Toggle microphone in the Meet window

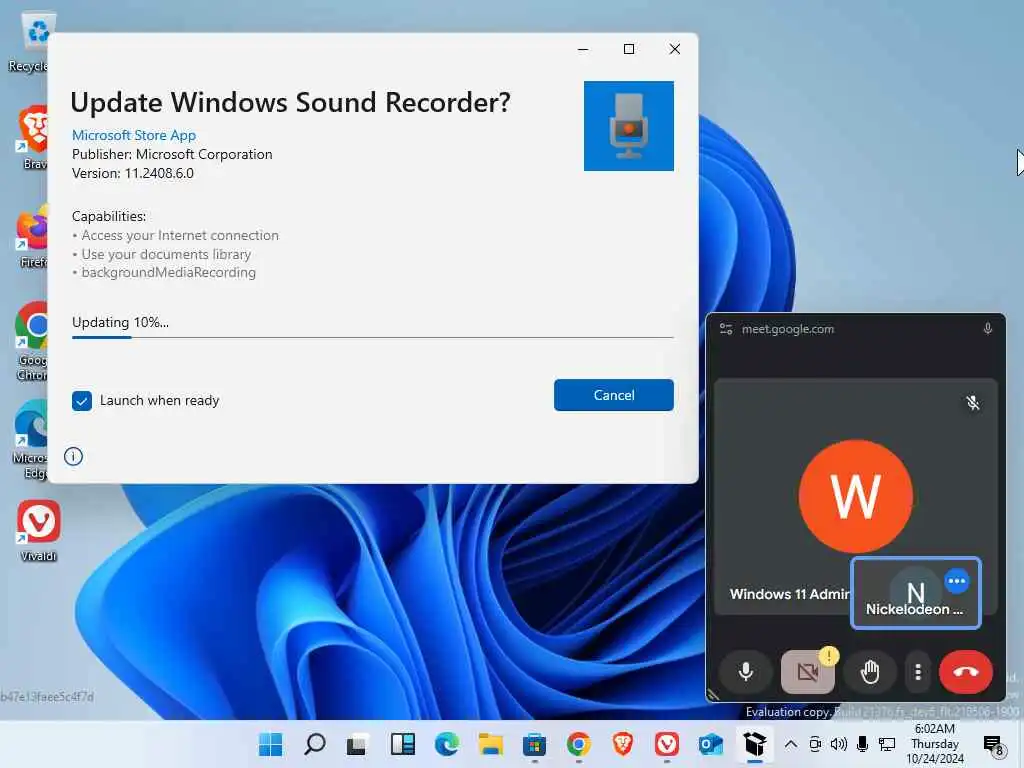pyautogui.click(x=745, y=671)
